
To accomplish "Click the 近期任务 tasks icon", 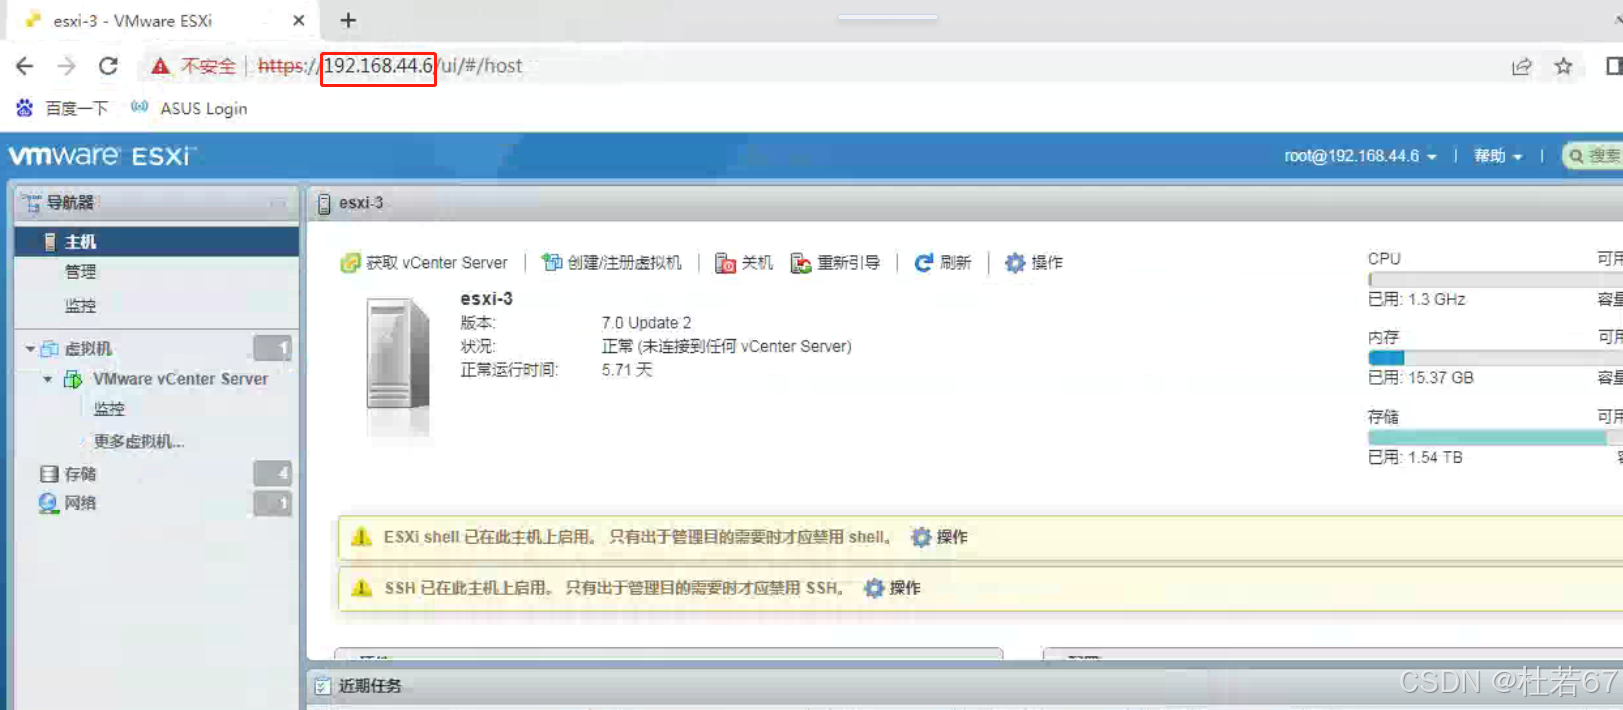I will click(x=322, y=686).
